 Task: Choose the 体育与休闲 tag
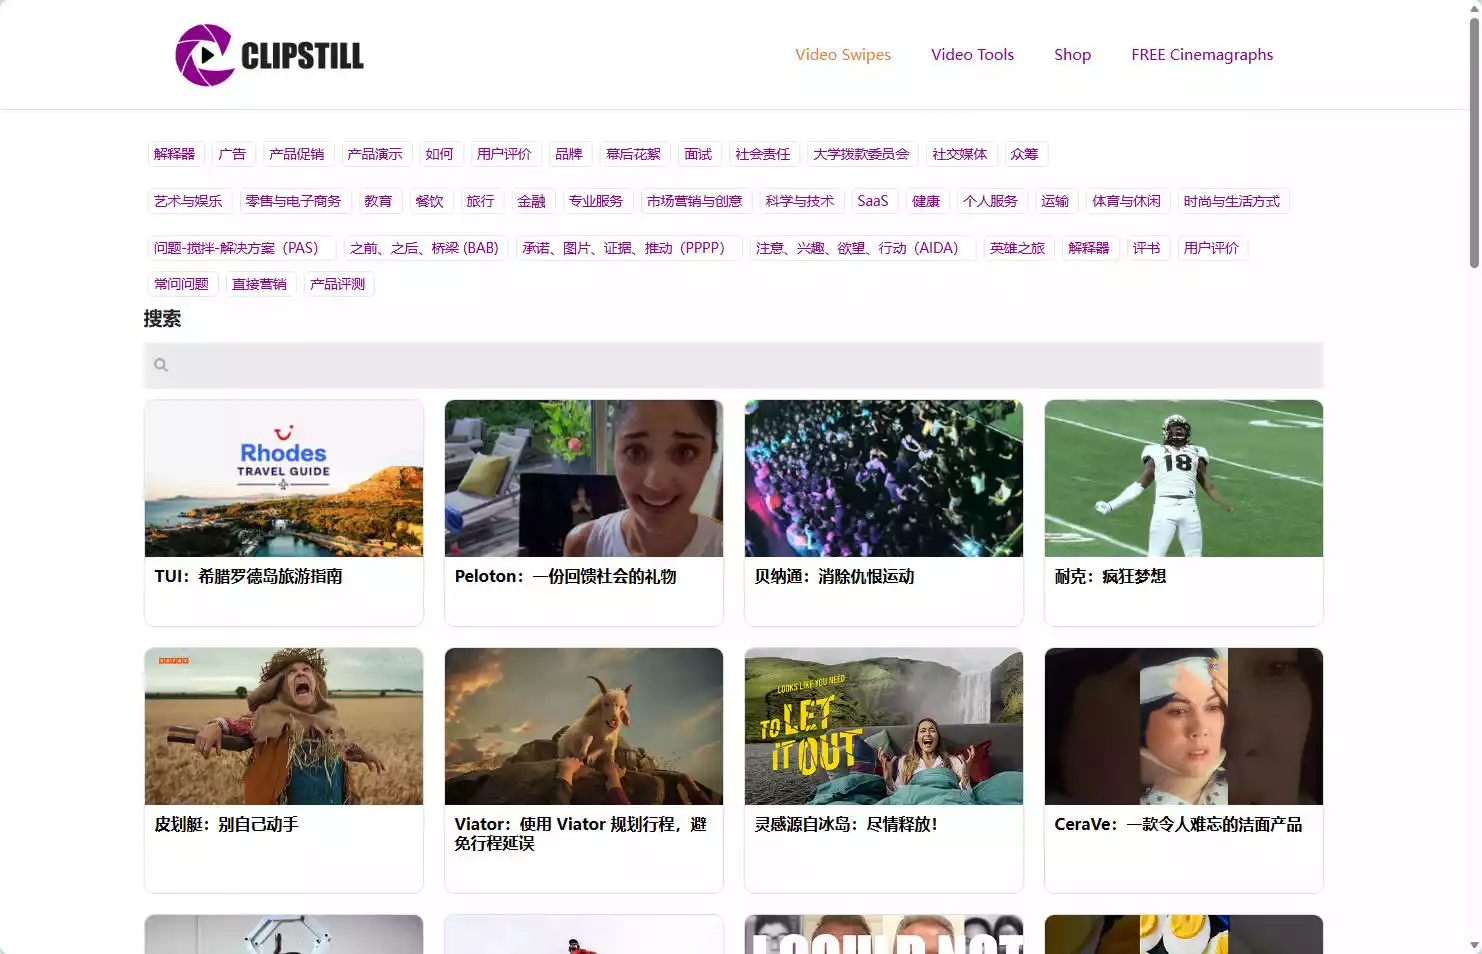coord(1127,201)
